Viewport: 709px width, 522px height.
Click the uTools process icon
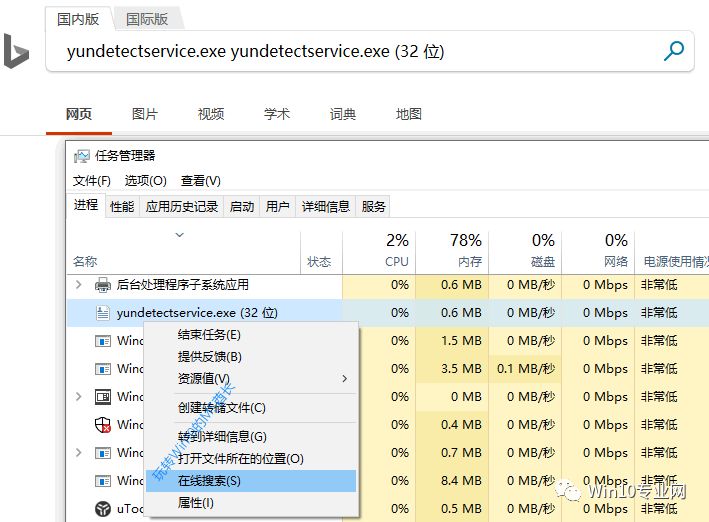(x=103, y=509)
